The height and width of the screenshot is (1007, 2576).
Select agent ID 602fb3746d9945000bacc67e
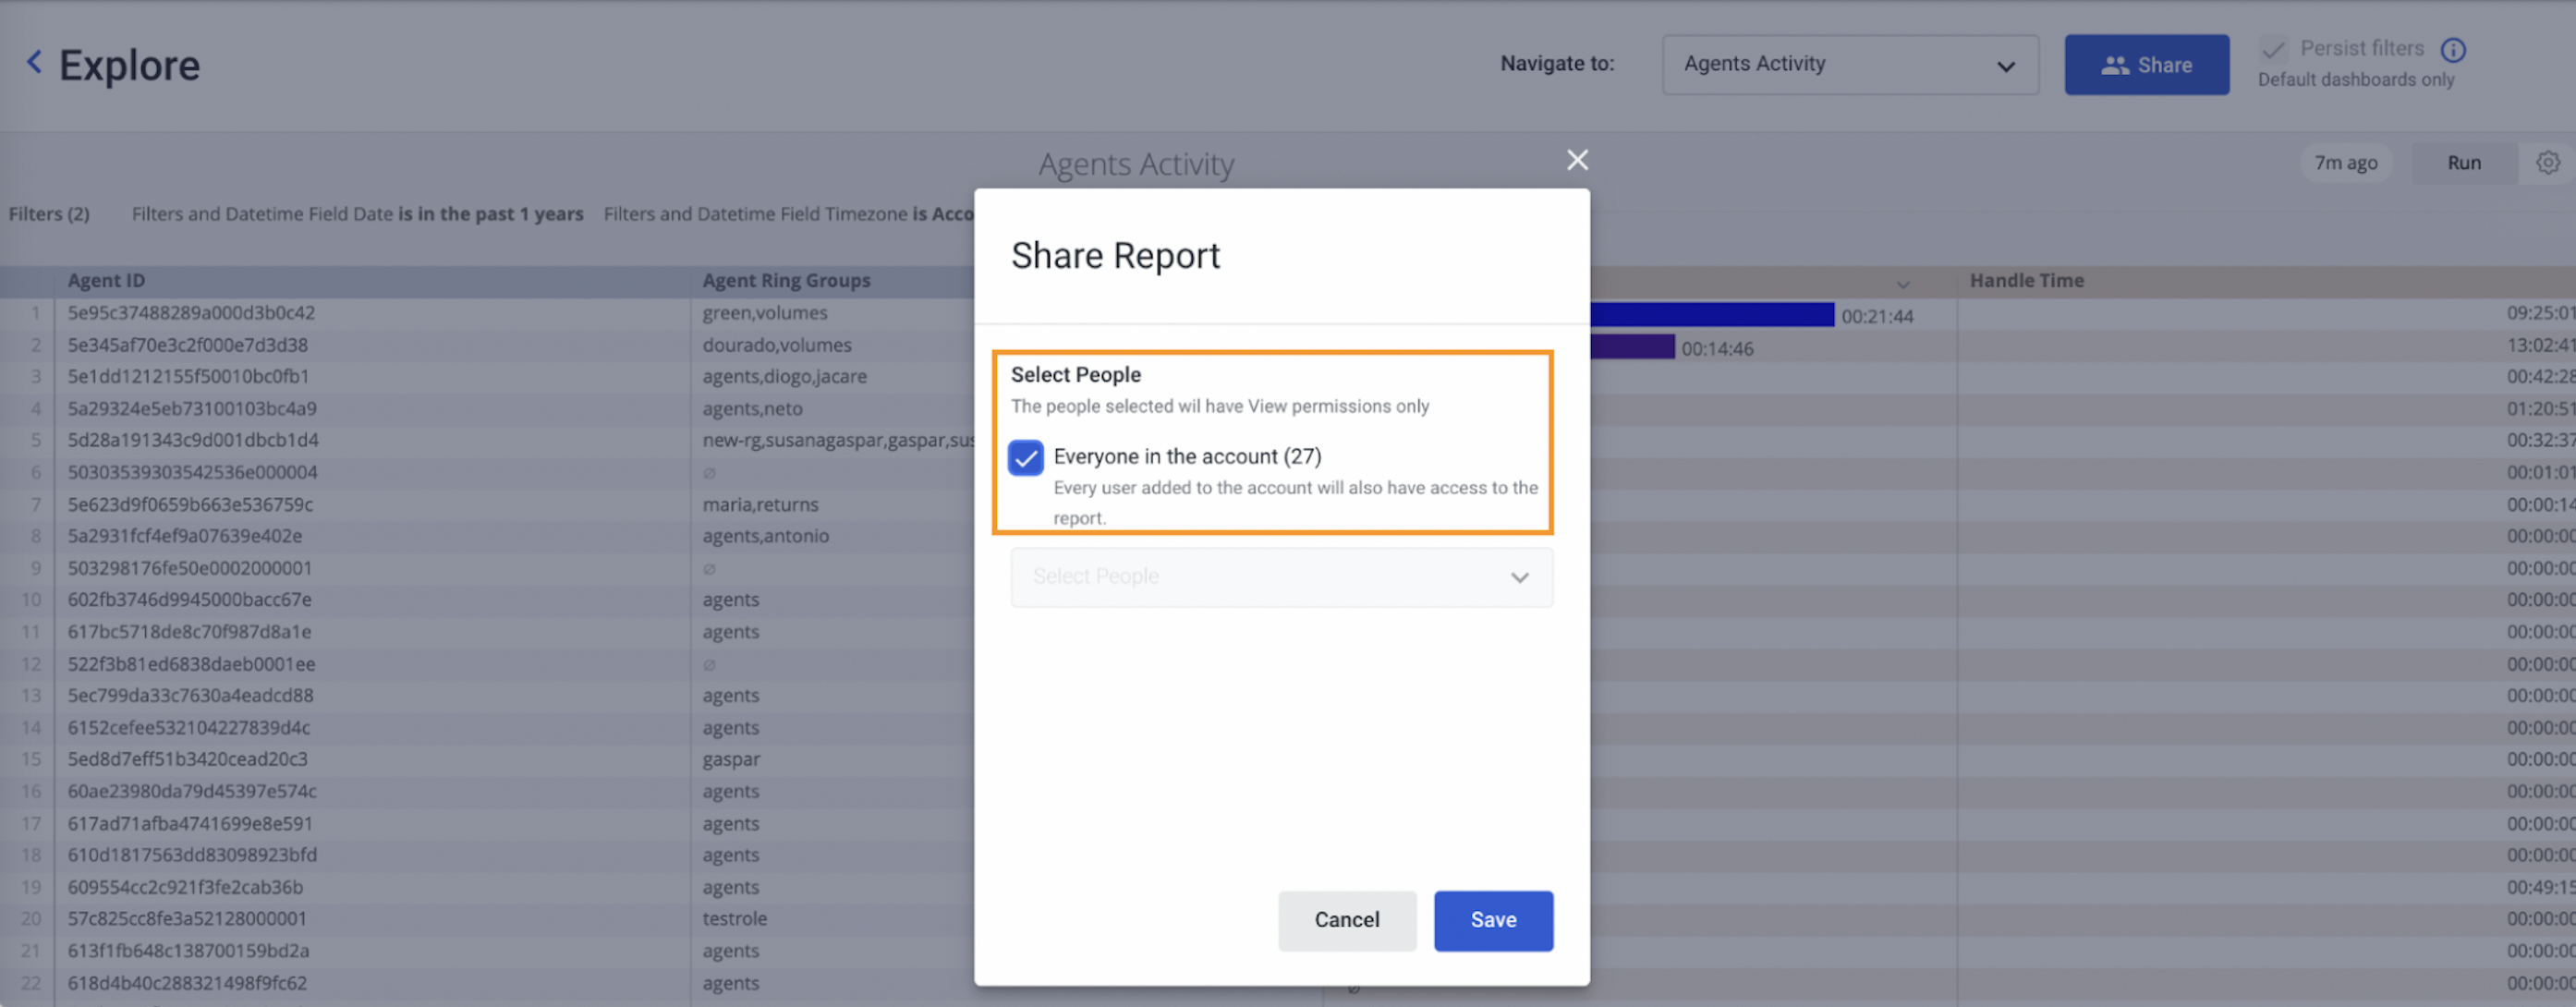click(x=189, y=600)
